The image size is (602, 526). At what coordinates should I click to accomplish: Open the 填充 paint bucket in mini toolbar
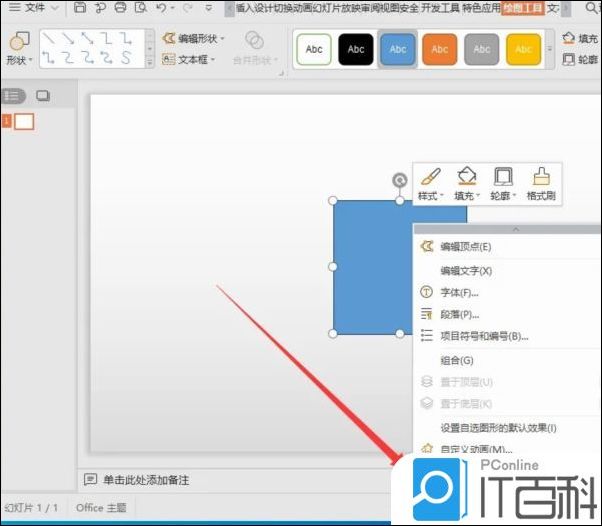tap(467, 184)
